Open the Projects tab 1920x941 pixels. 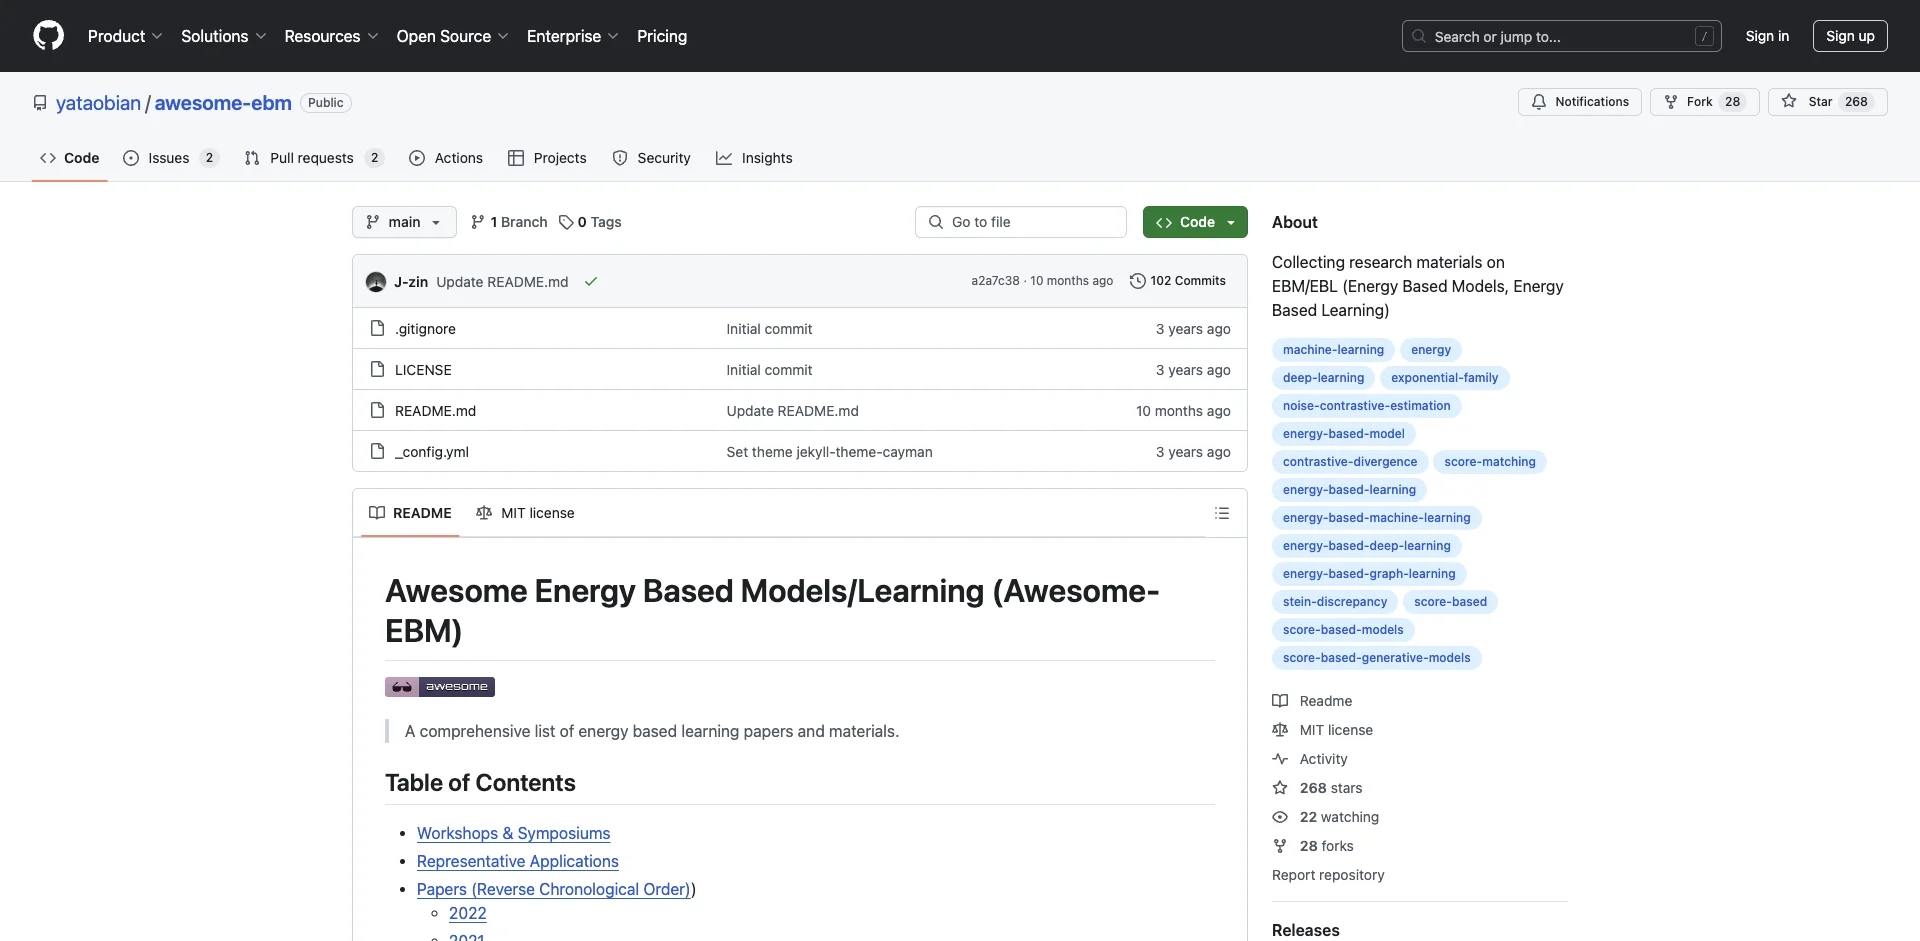547,158
